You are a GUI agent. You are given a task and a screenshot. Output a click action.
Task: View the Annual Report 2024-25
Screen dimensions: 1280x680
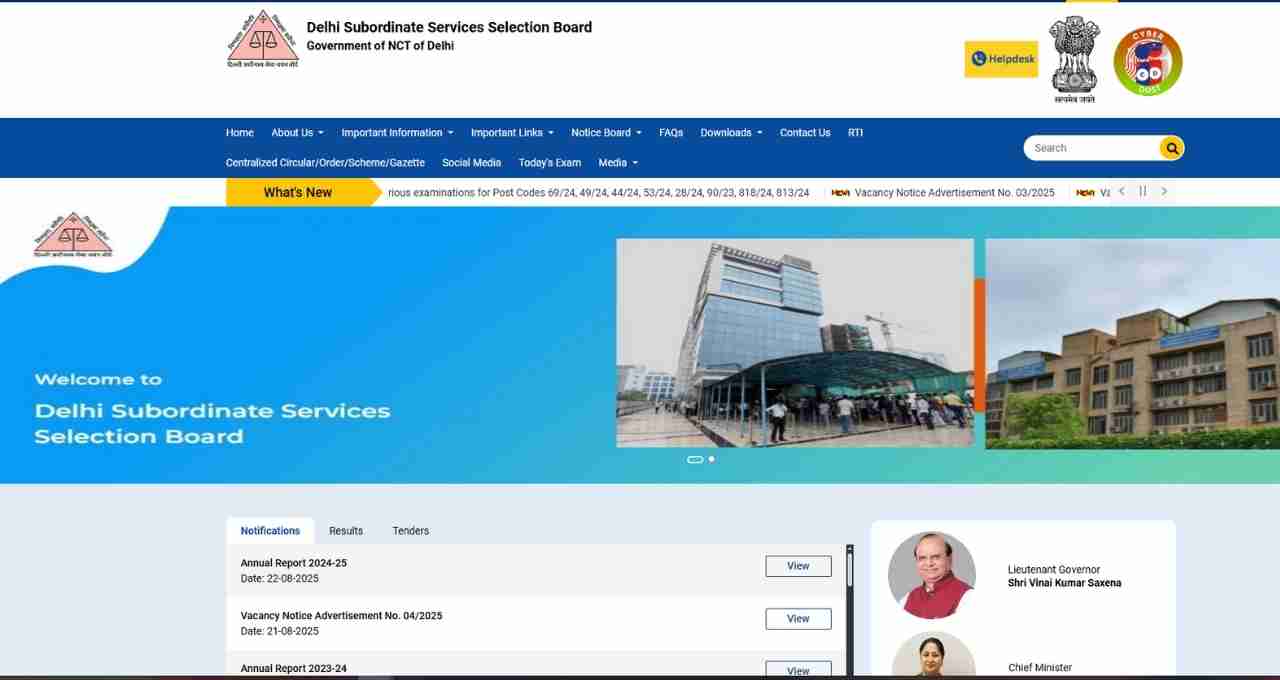click(x=798, y=566)
